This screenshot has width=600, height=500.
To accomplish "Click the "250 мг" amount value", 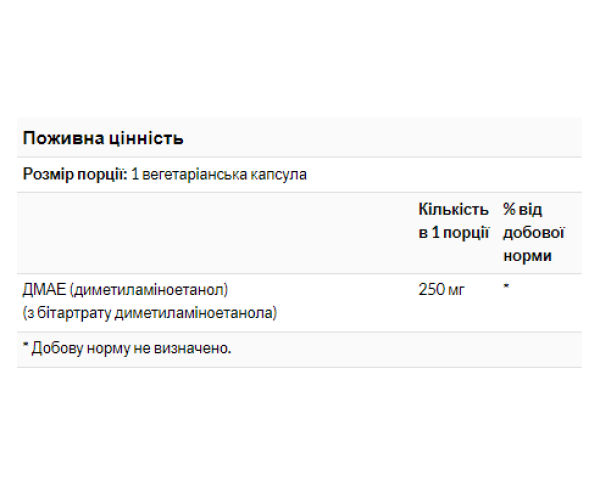I will (440, 290).
